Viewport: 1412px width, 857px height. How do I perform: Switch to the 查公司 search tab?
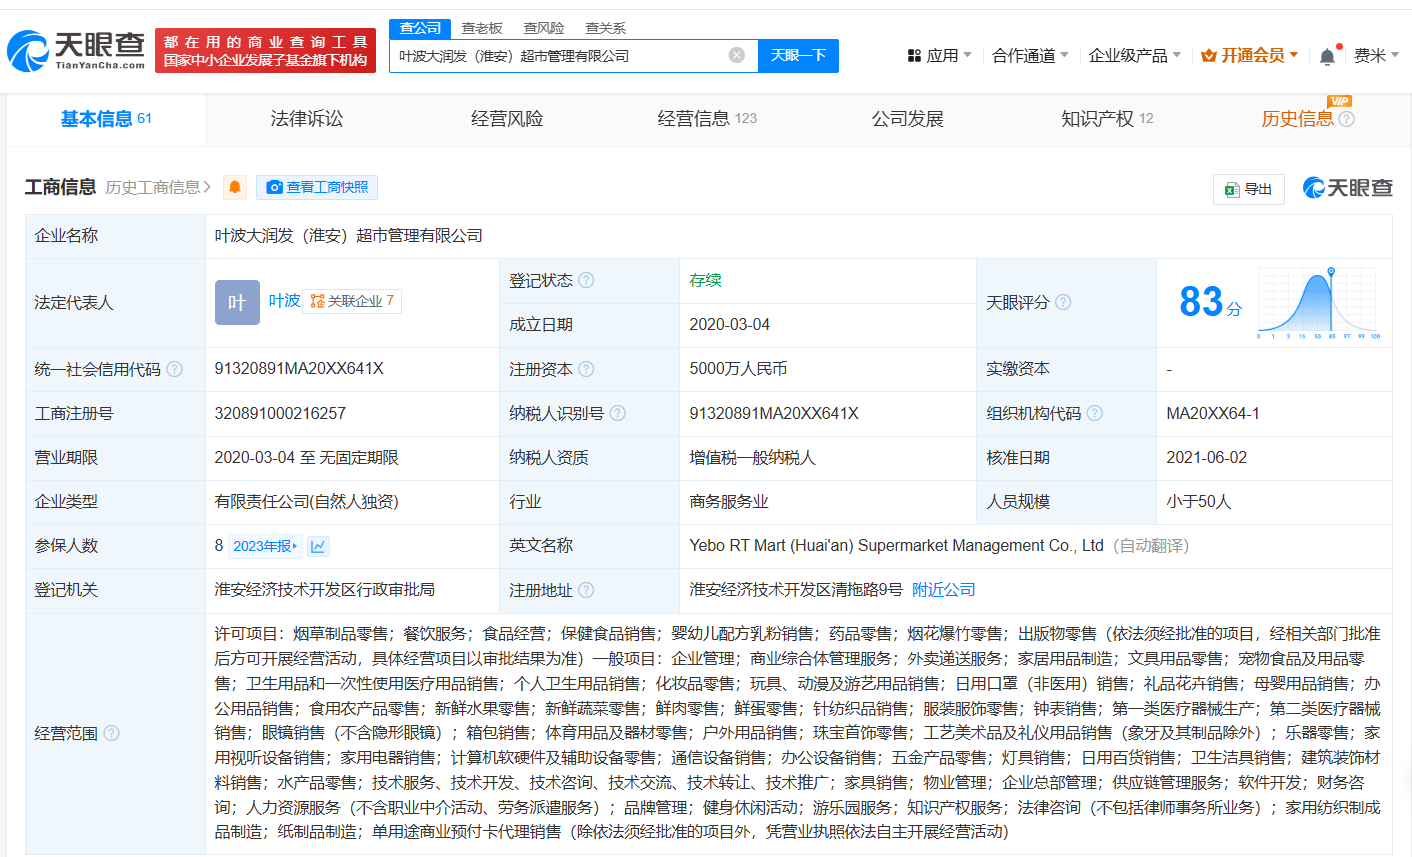(x=420, y=28)
